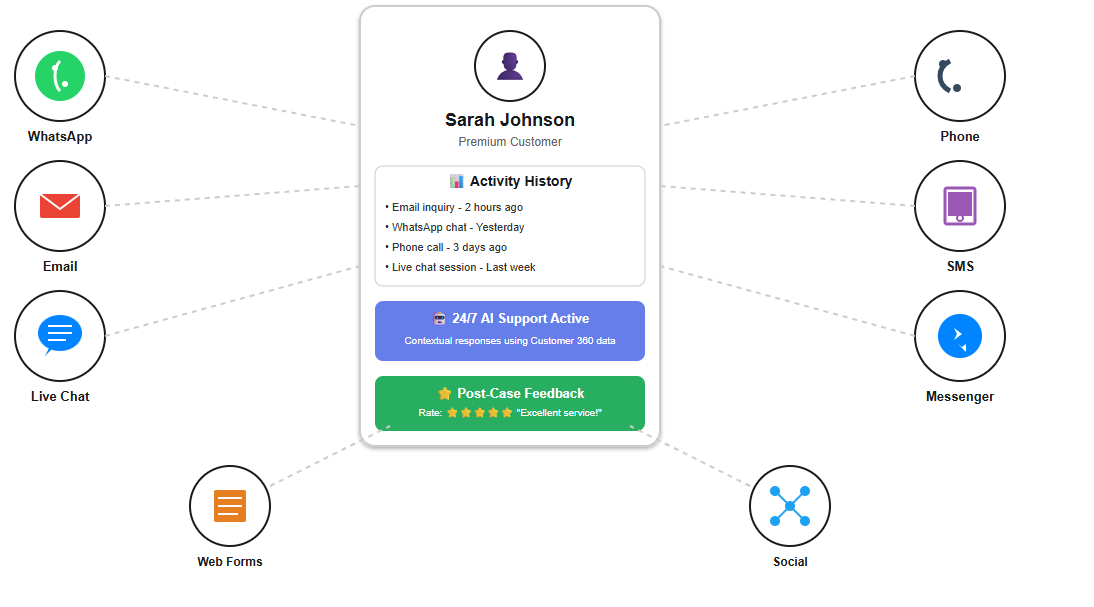Select the WhatsApp chat Yesterday entry
The width and height of the screenshot is (1094, 607).
(x=457, y=228)
